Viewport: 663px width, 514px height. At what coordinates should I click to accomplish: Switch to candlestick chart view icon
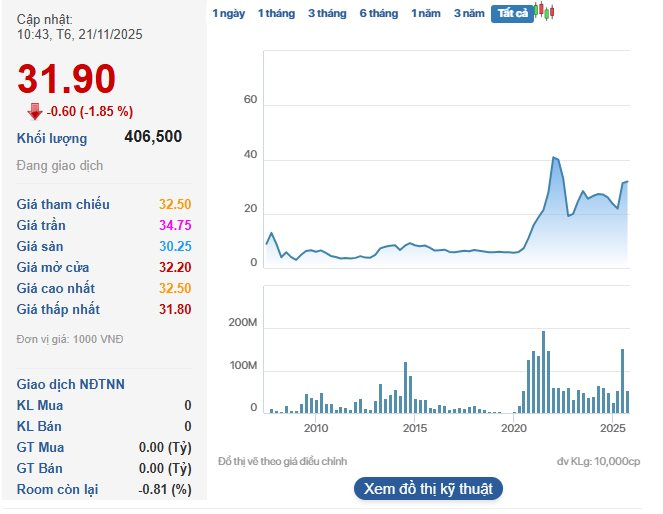click(x=544, y=13)
